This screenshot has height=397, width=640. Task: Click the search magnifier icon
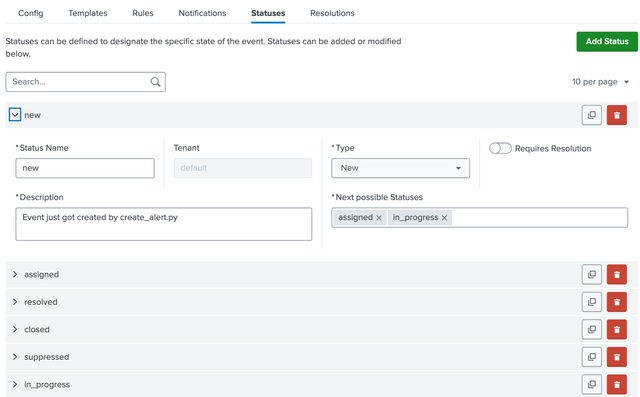[156, 82]
